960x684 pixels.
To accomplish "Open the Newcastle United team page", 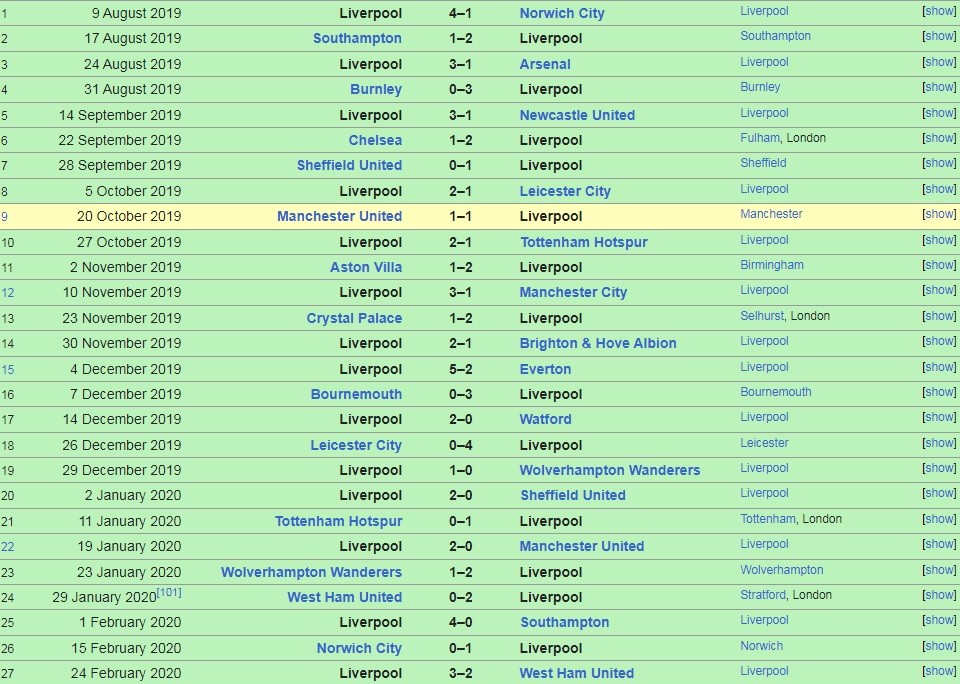I will 577,115.
